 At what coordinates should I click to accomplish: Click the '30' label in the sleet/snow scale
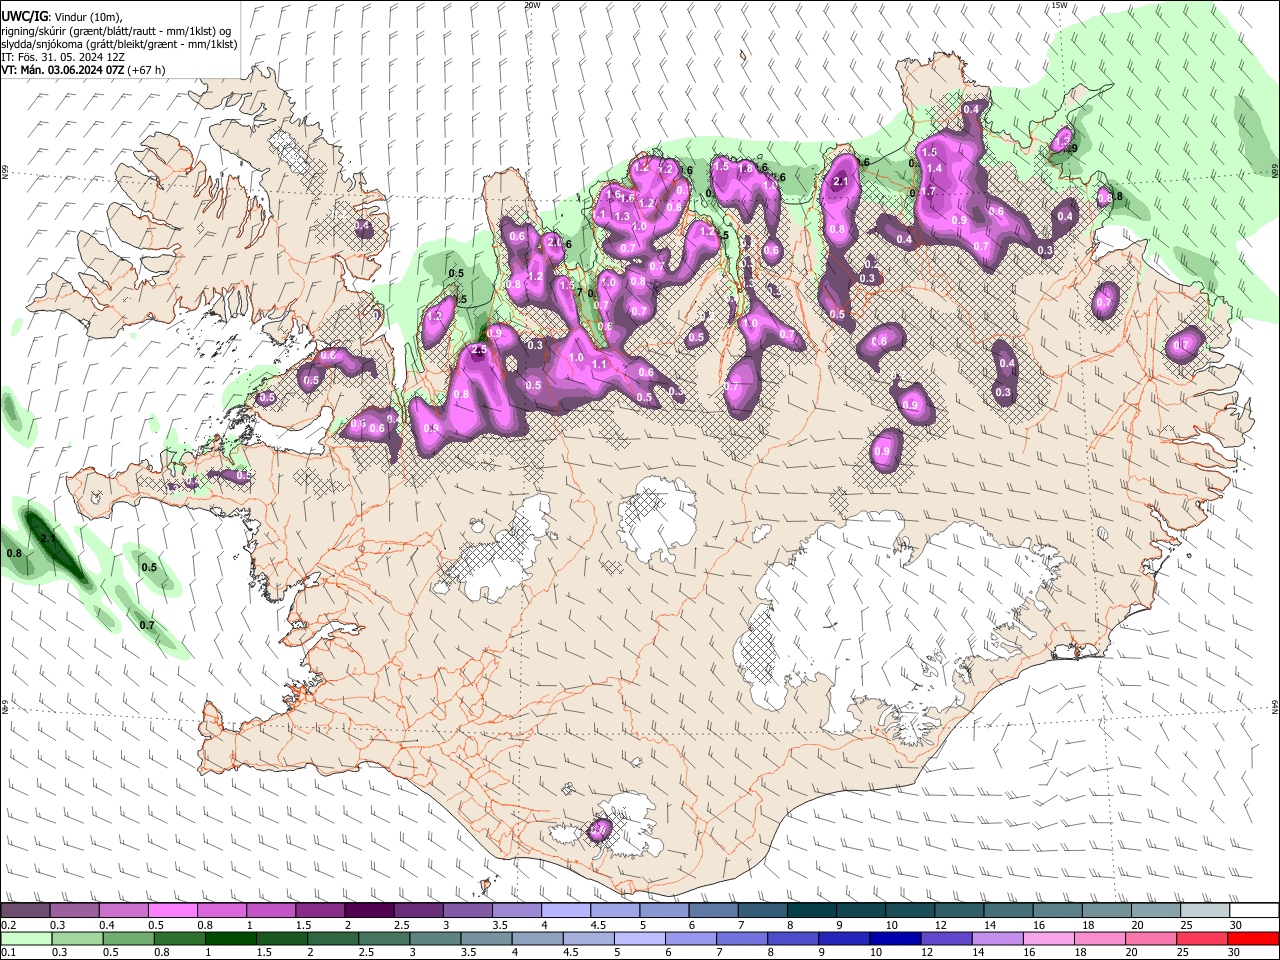[1236, 925]
